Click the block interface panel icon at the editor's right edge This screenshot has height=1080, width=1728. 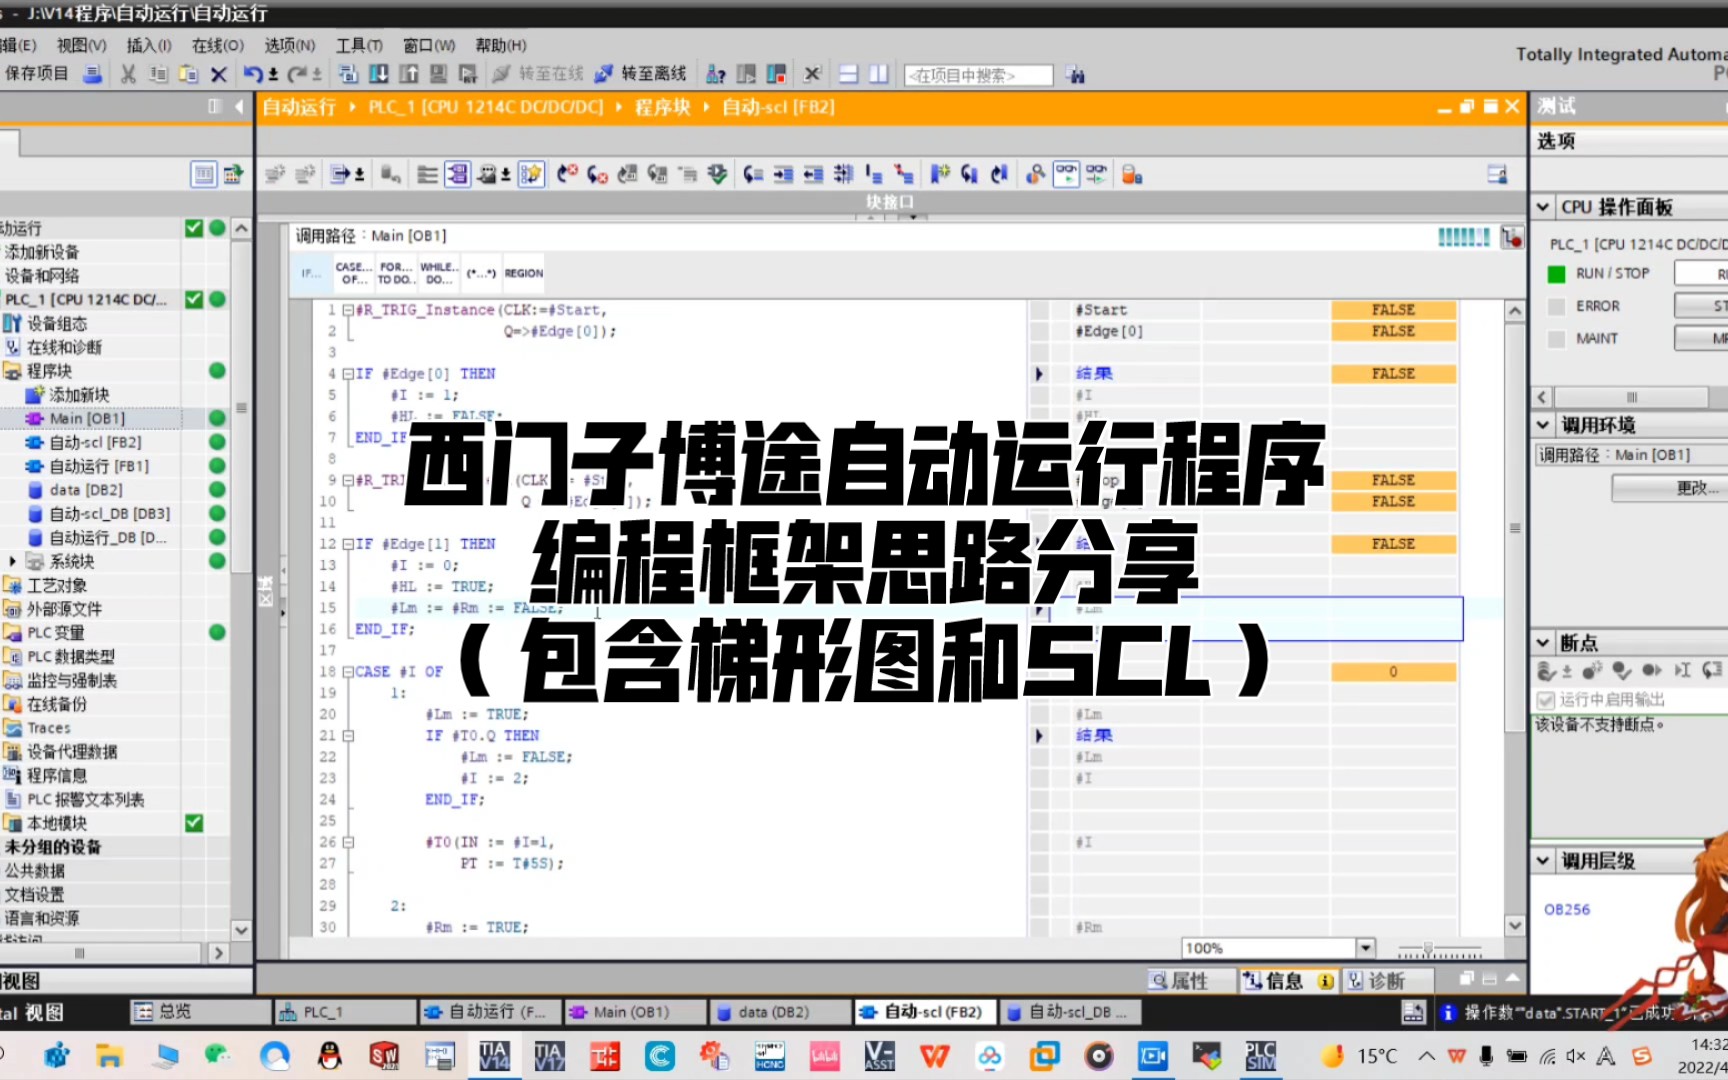(1497, 175)
